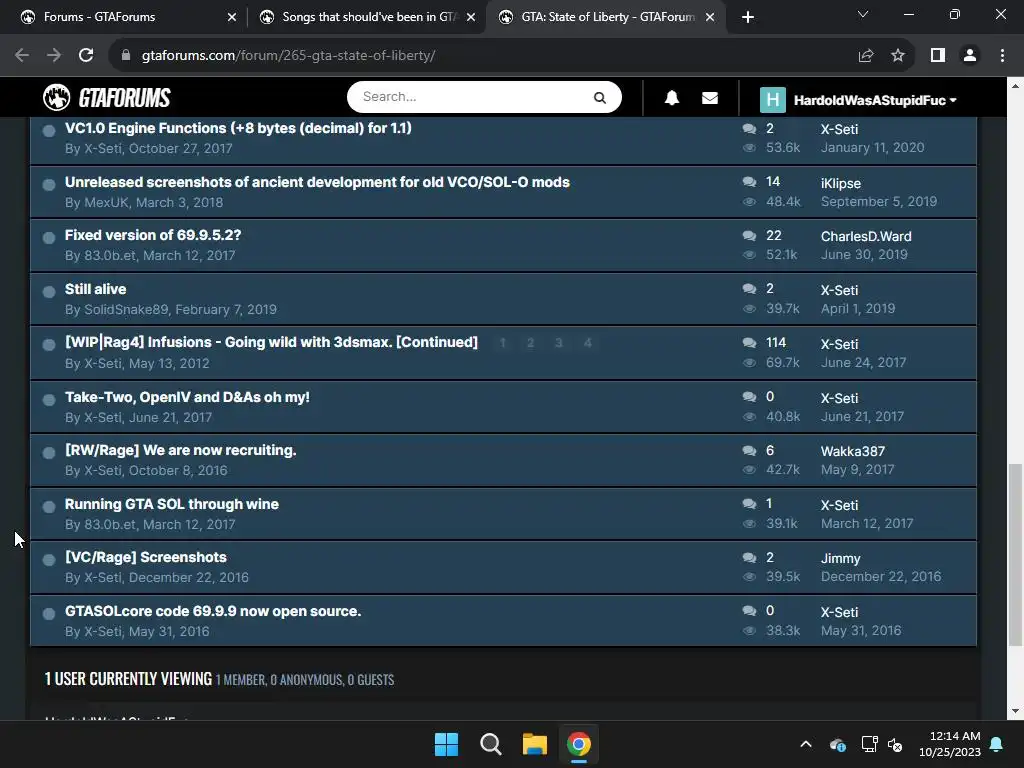Open the messages envelope icon

(x=710, y=98)
